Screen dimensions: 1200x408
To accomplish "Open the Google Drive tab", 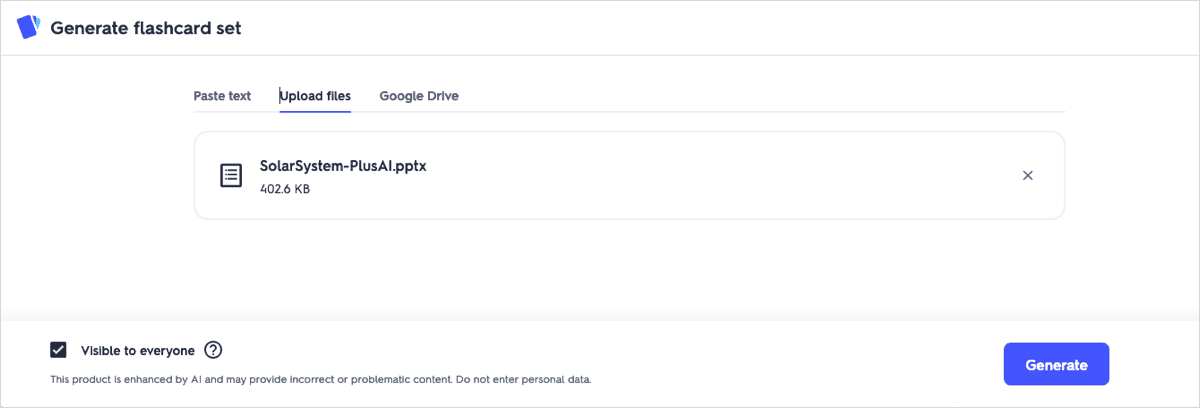I will point(419,96).
